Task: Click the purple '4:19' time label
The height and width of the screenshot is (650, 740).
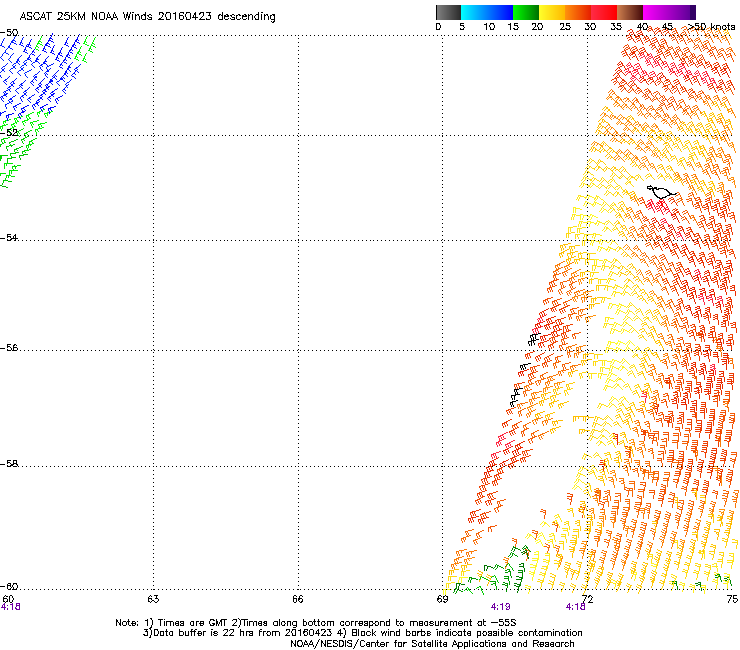Action: pyautogui.click(x=500, y=607)
